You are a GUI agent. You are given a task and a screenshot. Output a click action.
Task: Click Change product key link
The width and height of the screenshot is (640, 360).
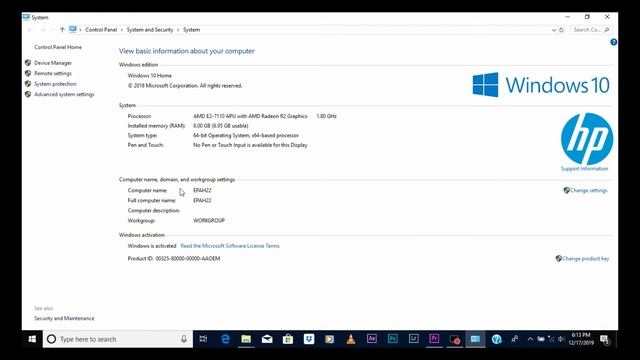coord(586,259)
